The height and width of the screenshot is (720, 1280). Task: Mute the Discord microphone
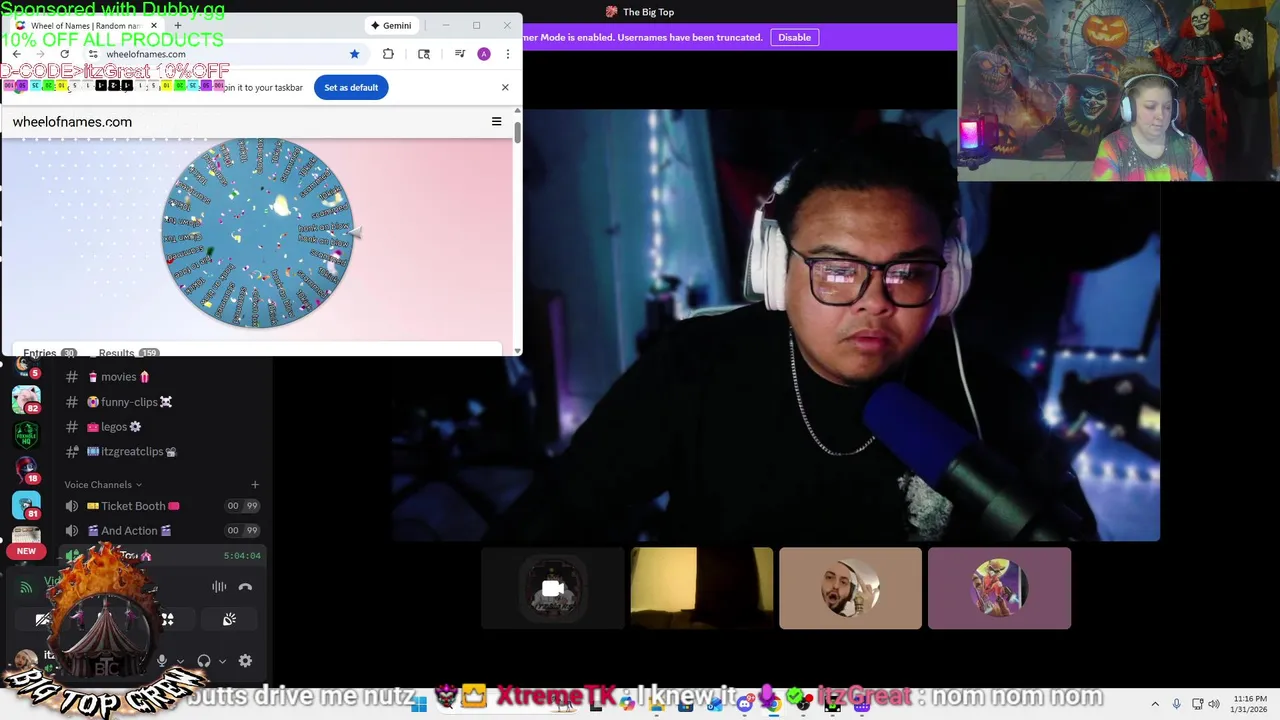(x=162, y=661)
